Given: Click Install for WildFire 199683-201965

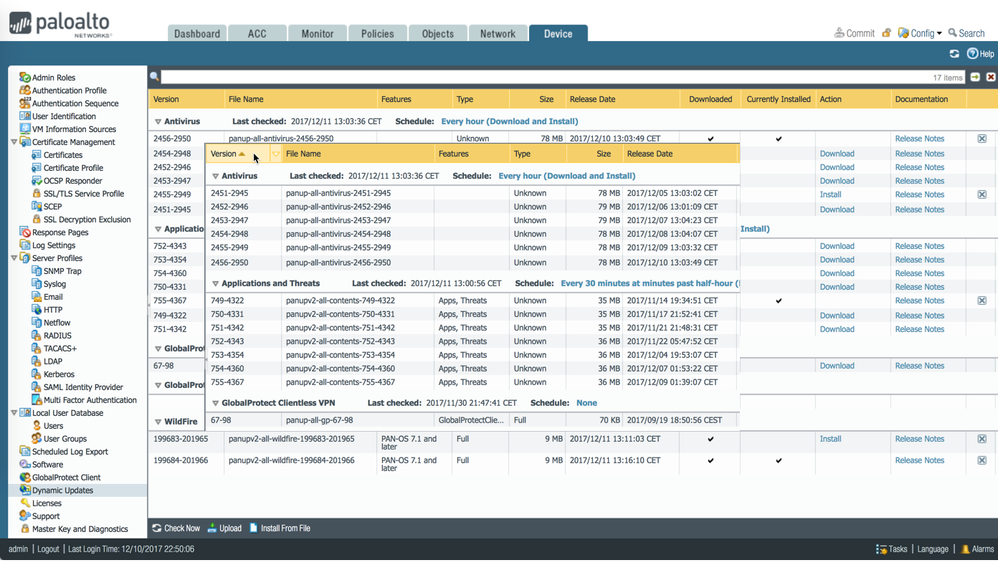Looking at the screenshot, I should coord(830,439).
